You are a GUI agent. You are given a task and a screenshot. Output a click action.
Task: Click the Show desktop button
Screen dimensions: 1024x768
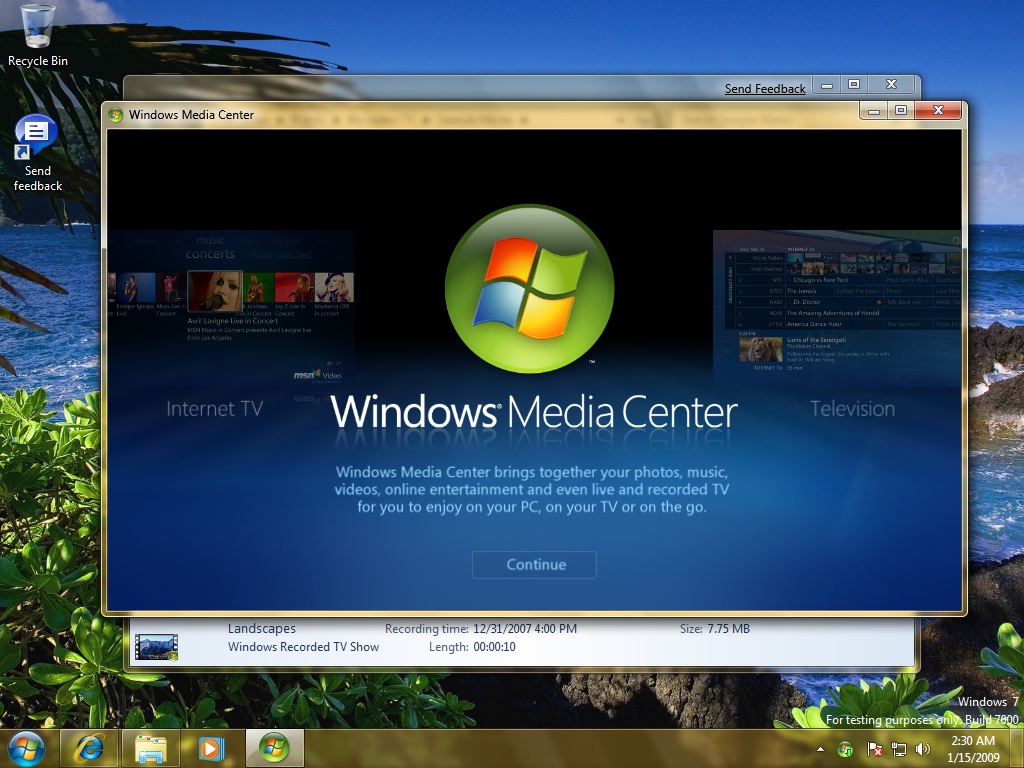[x=1018, y=749]
